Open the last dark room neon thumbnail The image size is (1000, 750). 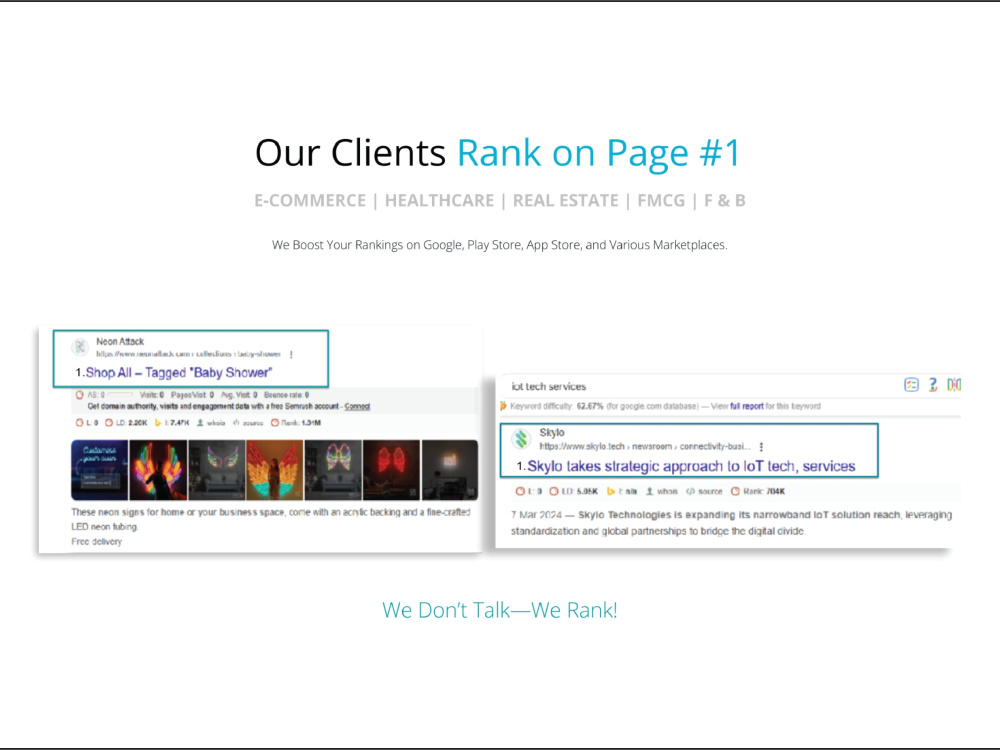tap(450, 470)
